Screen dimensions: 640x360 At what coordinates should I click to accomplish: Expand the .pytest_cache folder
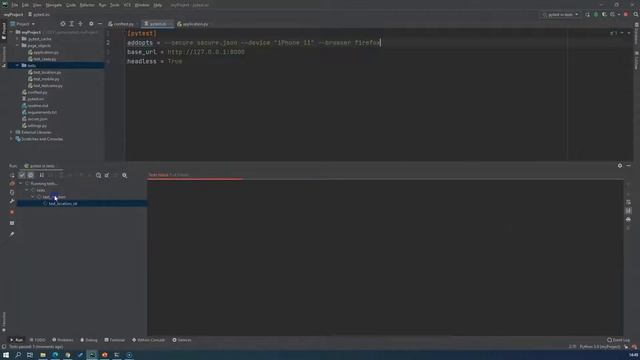click(x=17, y=39)
